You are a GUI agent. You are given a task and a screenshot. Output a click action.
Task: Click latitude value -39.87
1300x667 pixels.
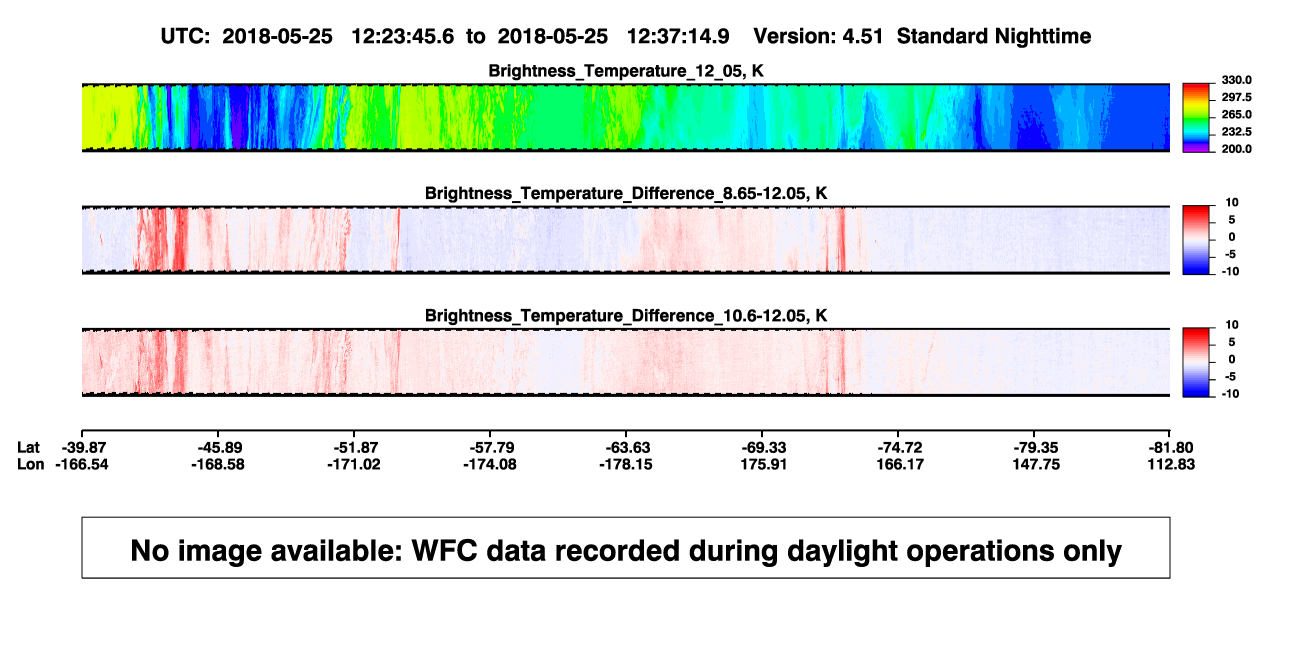(83, 446)
